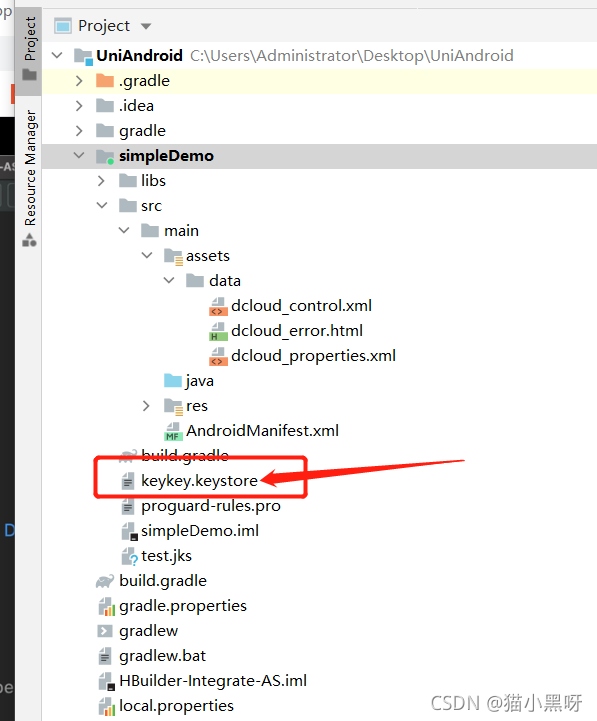Click the gradlew script icon

click(x=105, y=631)
